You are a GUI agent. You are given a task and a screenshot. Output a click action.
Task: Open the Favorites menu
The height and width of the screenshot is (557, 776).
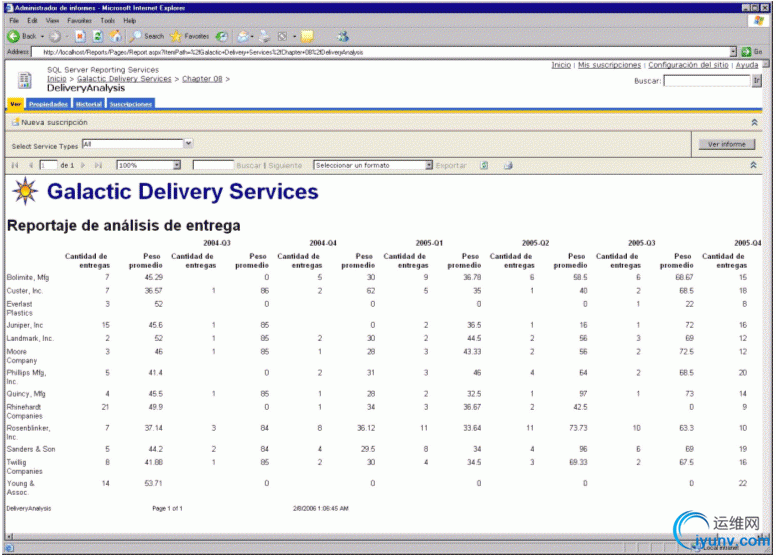79,21
